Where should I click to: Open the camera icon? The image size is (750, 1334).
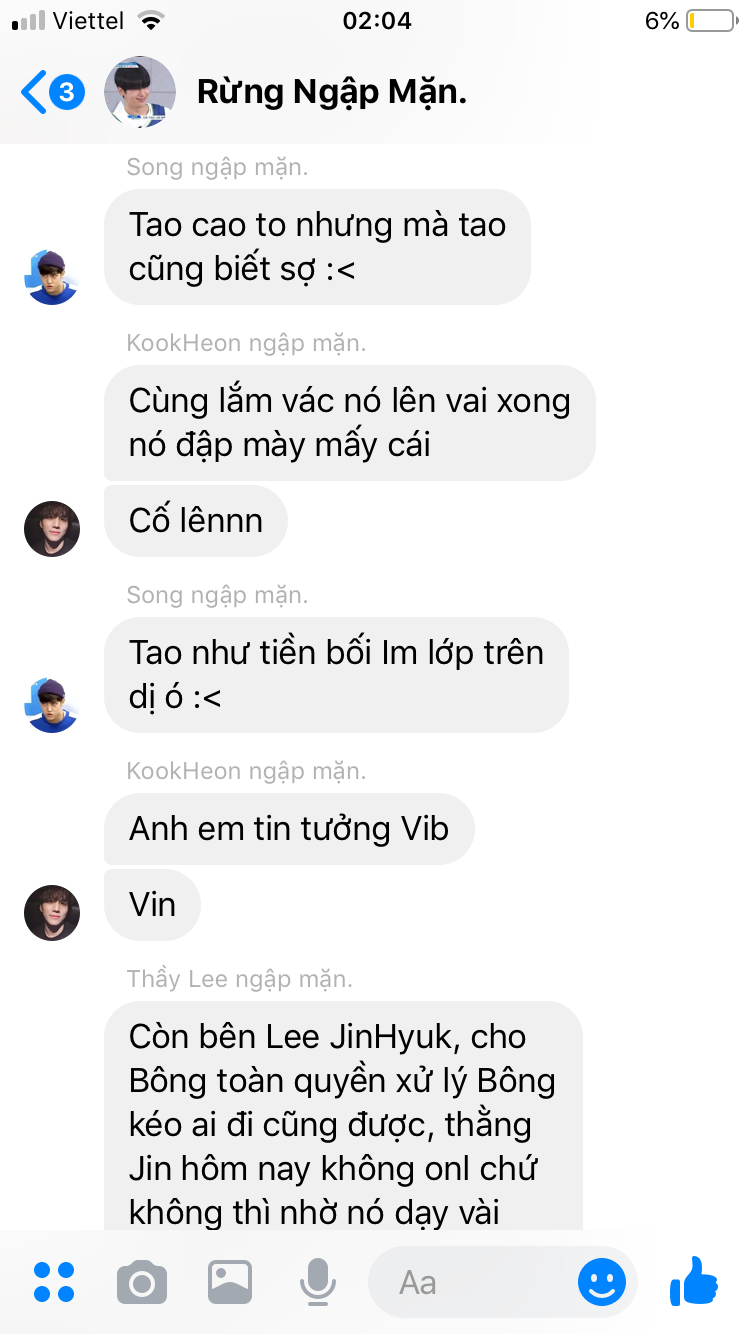click(x=142, y=1282)
